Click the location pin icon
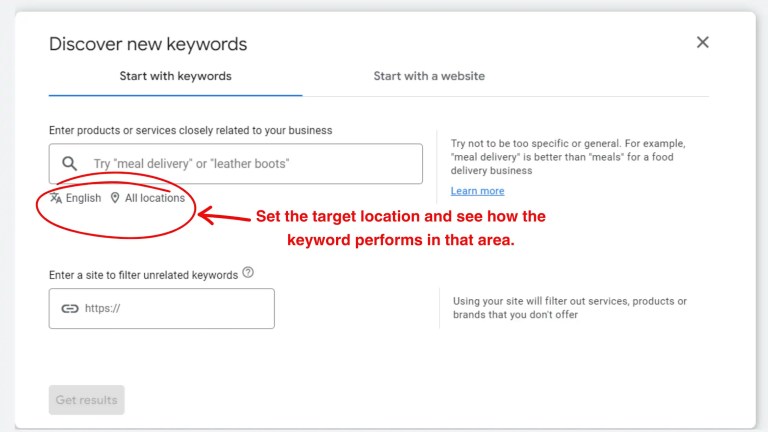Screen dimensions: 768x432 (115, 198)
